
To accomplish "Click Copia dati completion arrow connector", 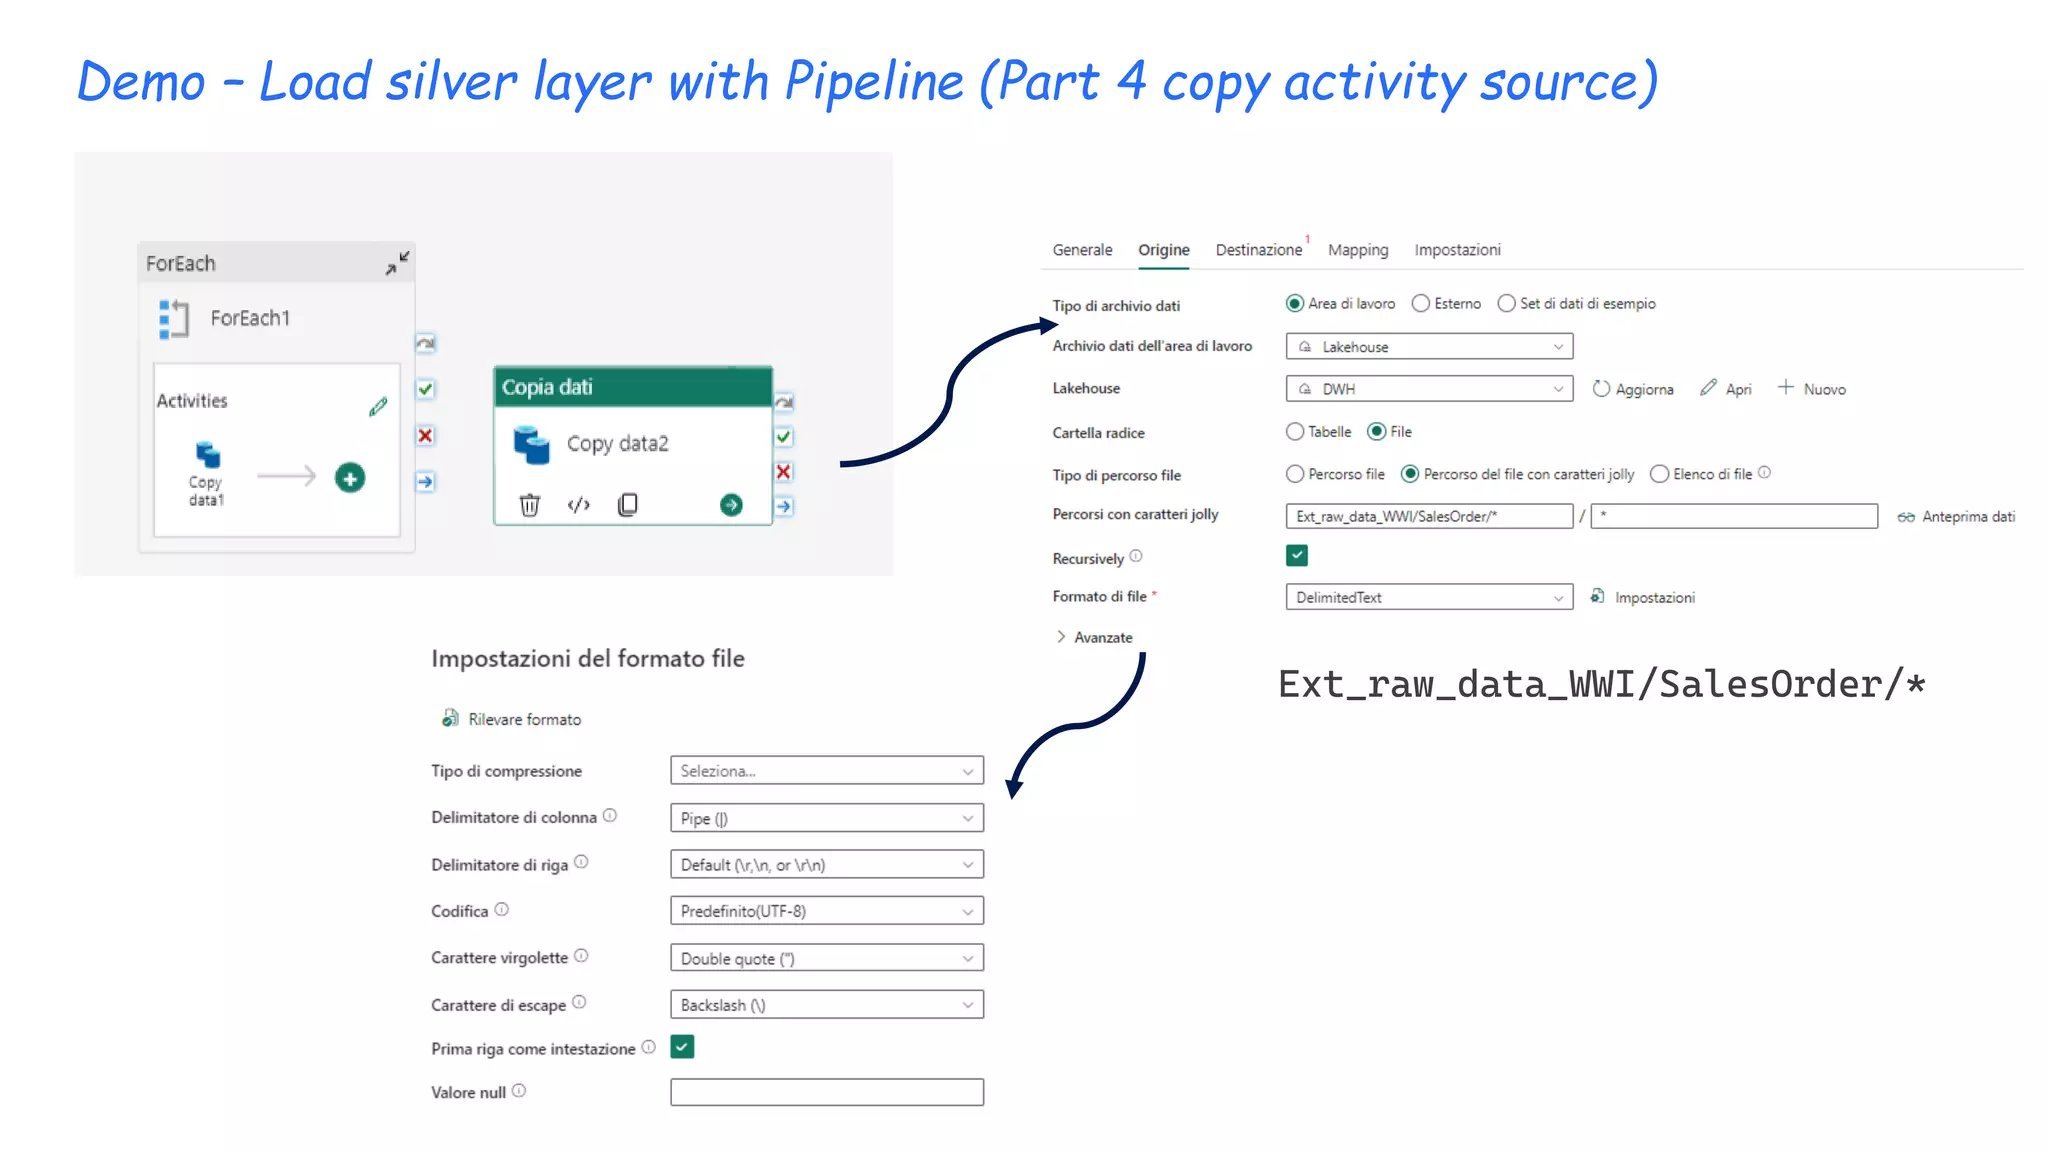I will [784, 506].
